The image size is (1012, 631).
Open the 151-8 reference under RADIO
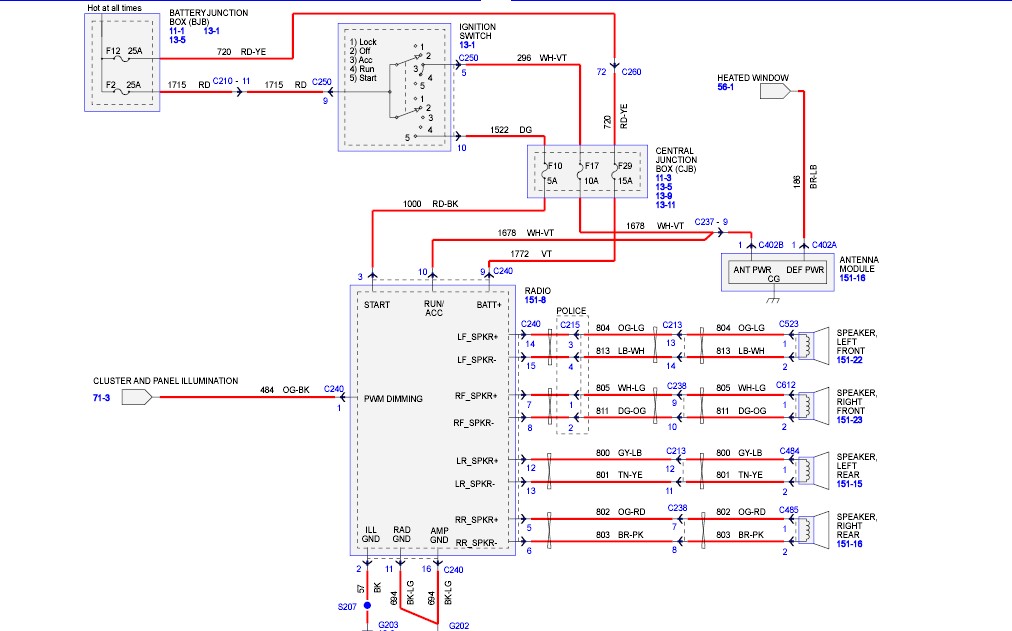(x=535, y=300)
